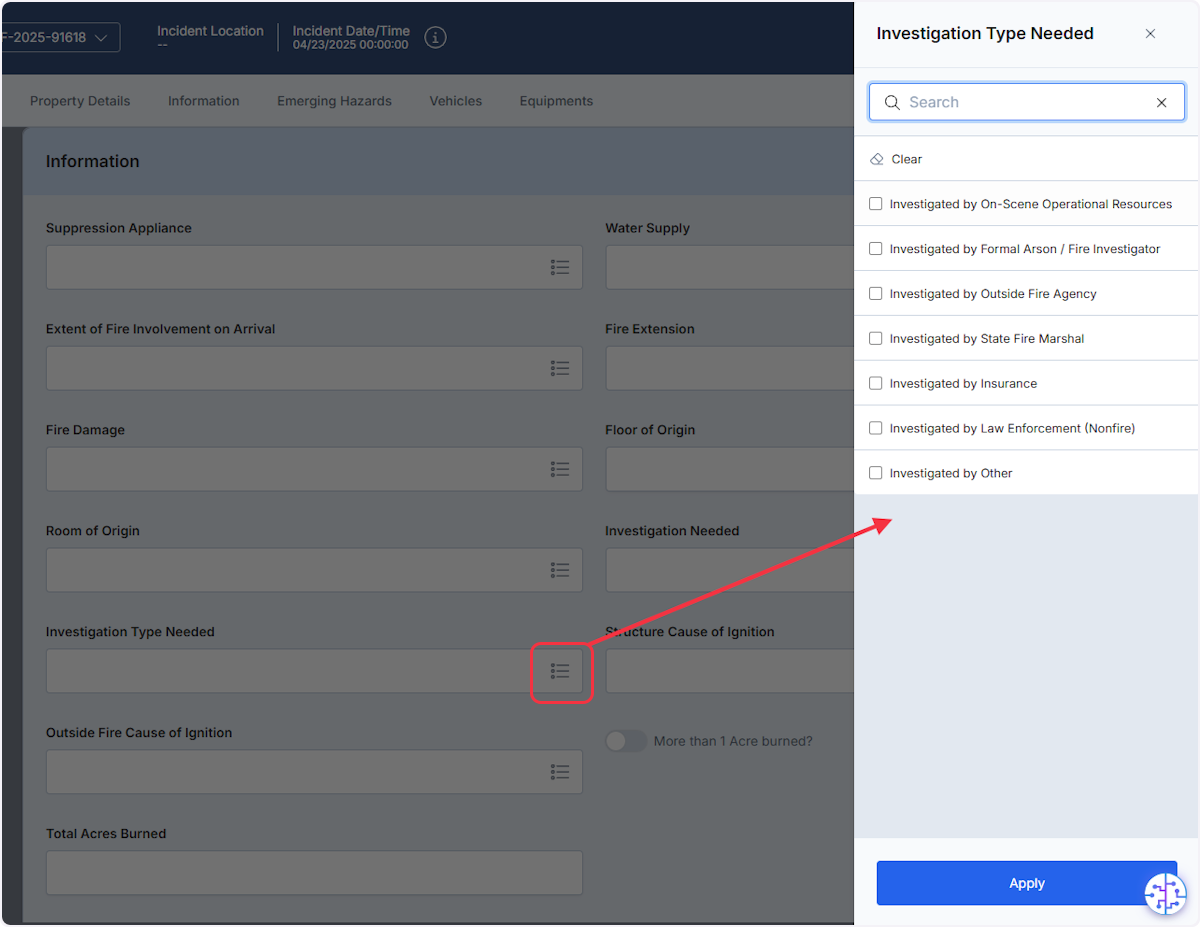The image size is (1200, 927).
Task: Click the incident date info icon
Action: point(435,38)
